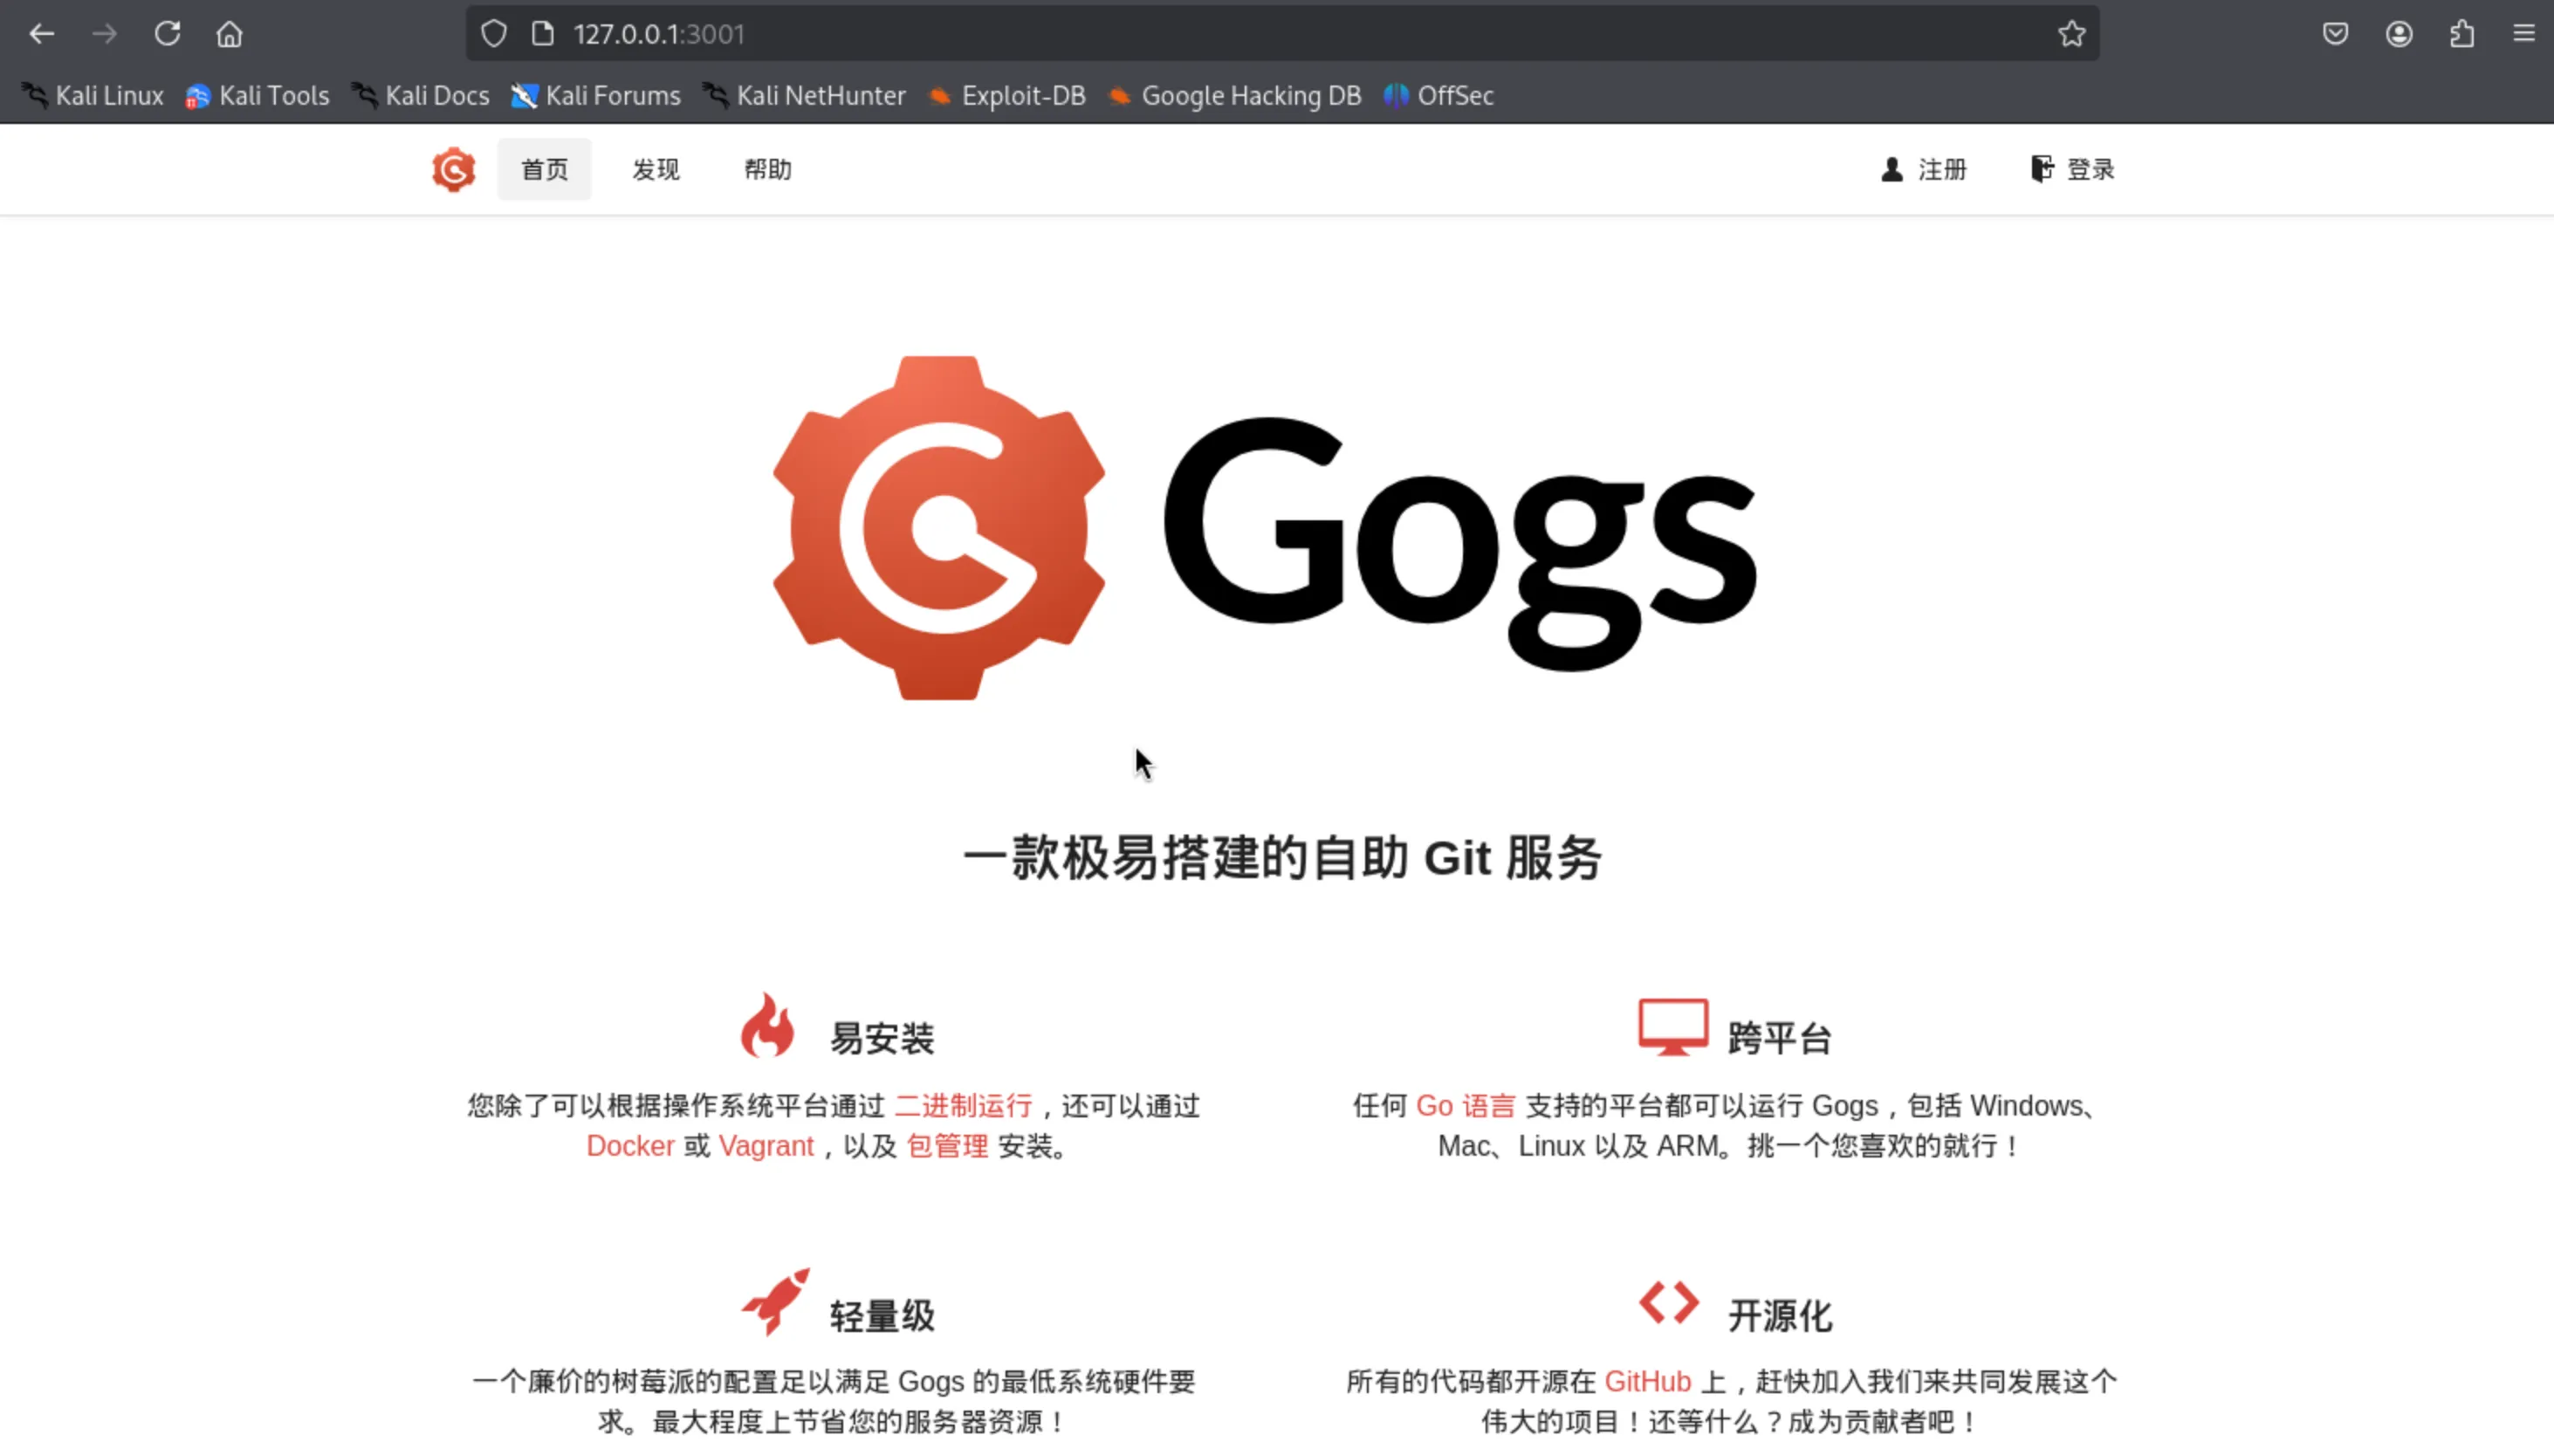This screenshot has width=2554, height=1456.
Task: Open the Pocket save icon
Action: (x=2335, y=34)
